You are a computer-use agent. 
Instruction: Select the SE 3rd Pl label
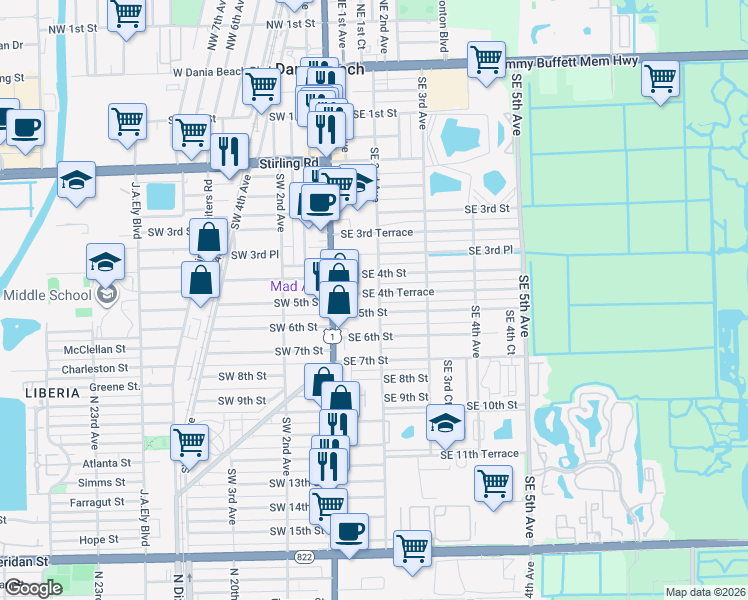(491, 251)
